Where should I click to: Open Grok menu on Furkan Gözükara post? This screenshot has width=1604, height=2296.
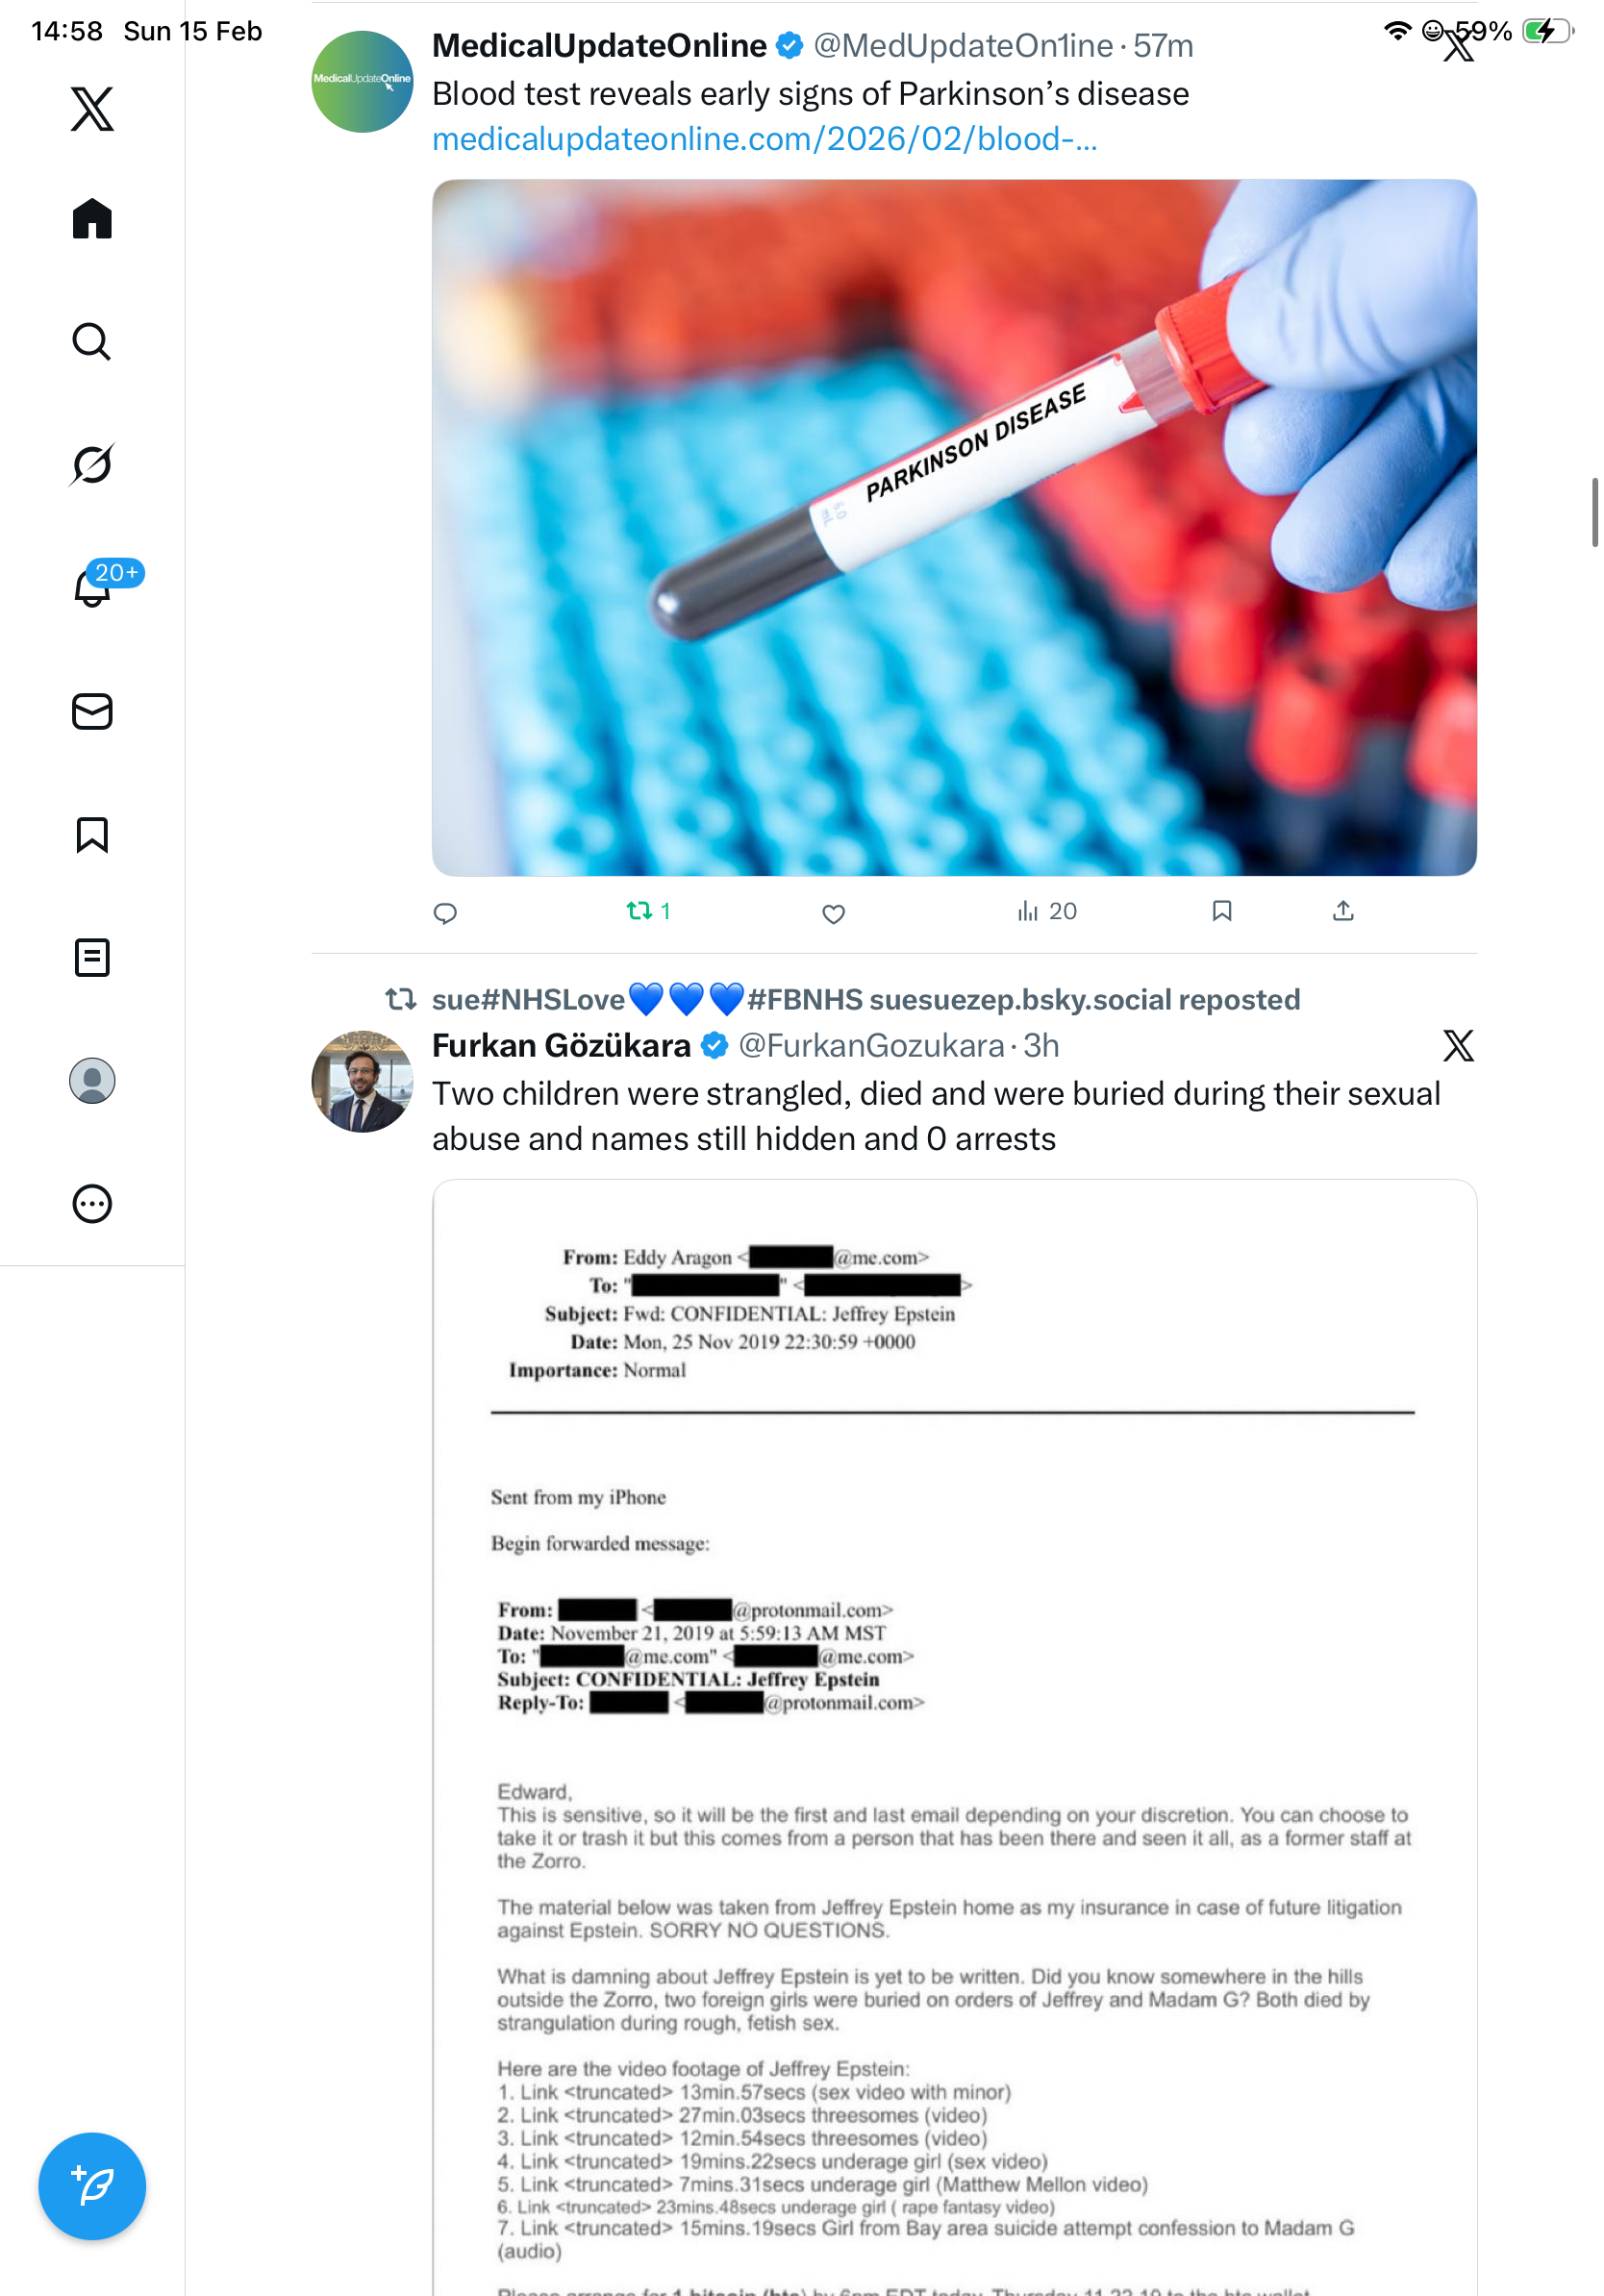1458,1045
